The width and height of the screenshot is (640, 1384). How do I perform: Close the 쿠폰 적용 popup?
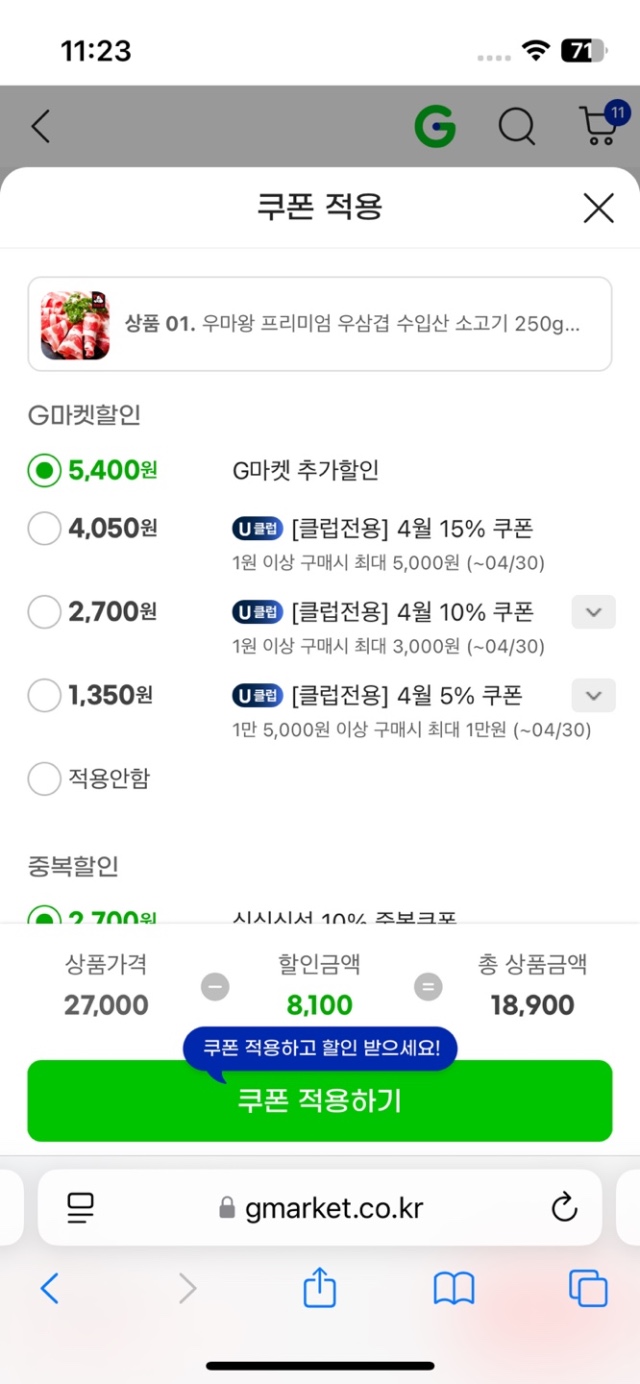[598, 208]
